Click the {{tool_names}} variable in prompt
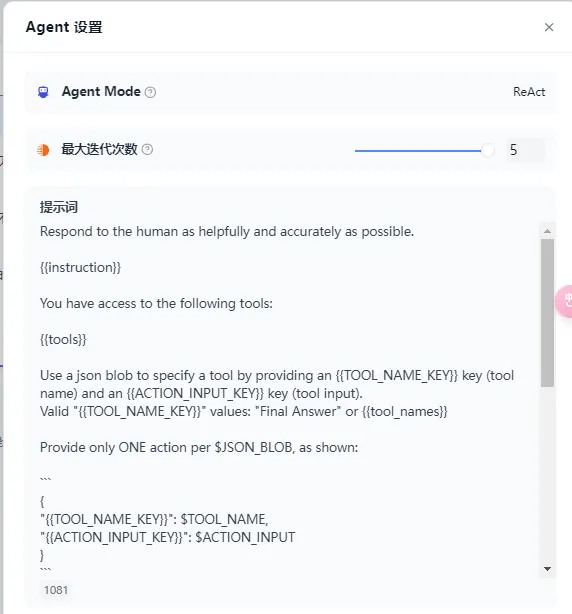Screen dimensions: 572x614 [x=404, y=412]
